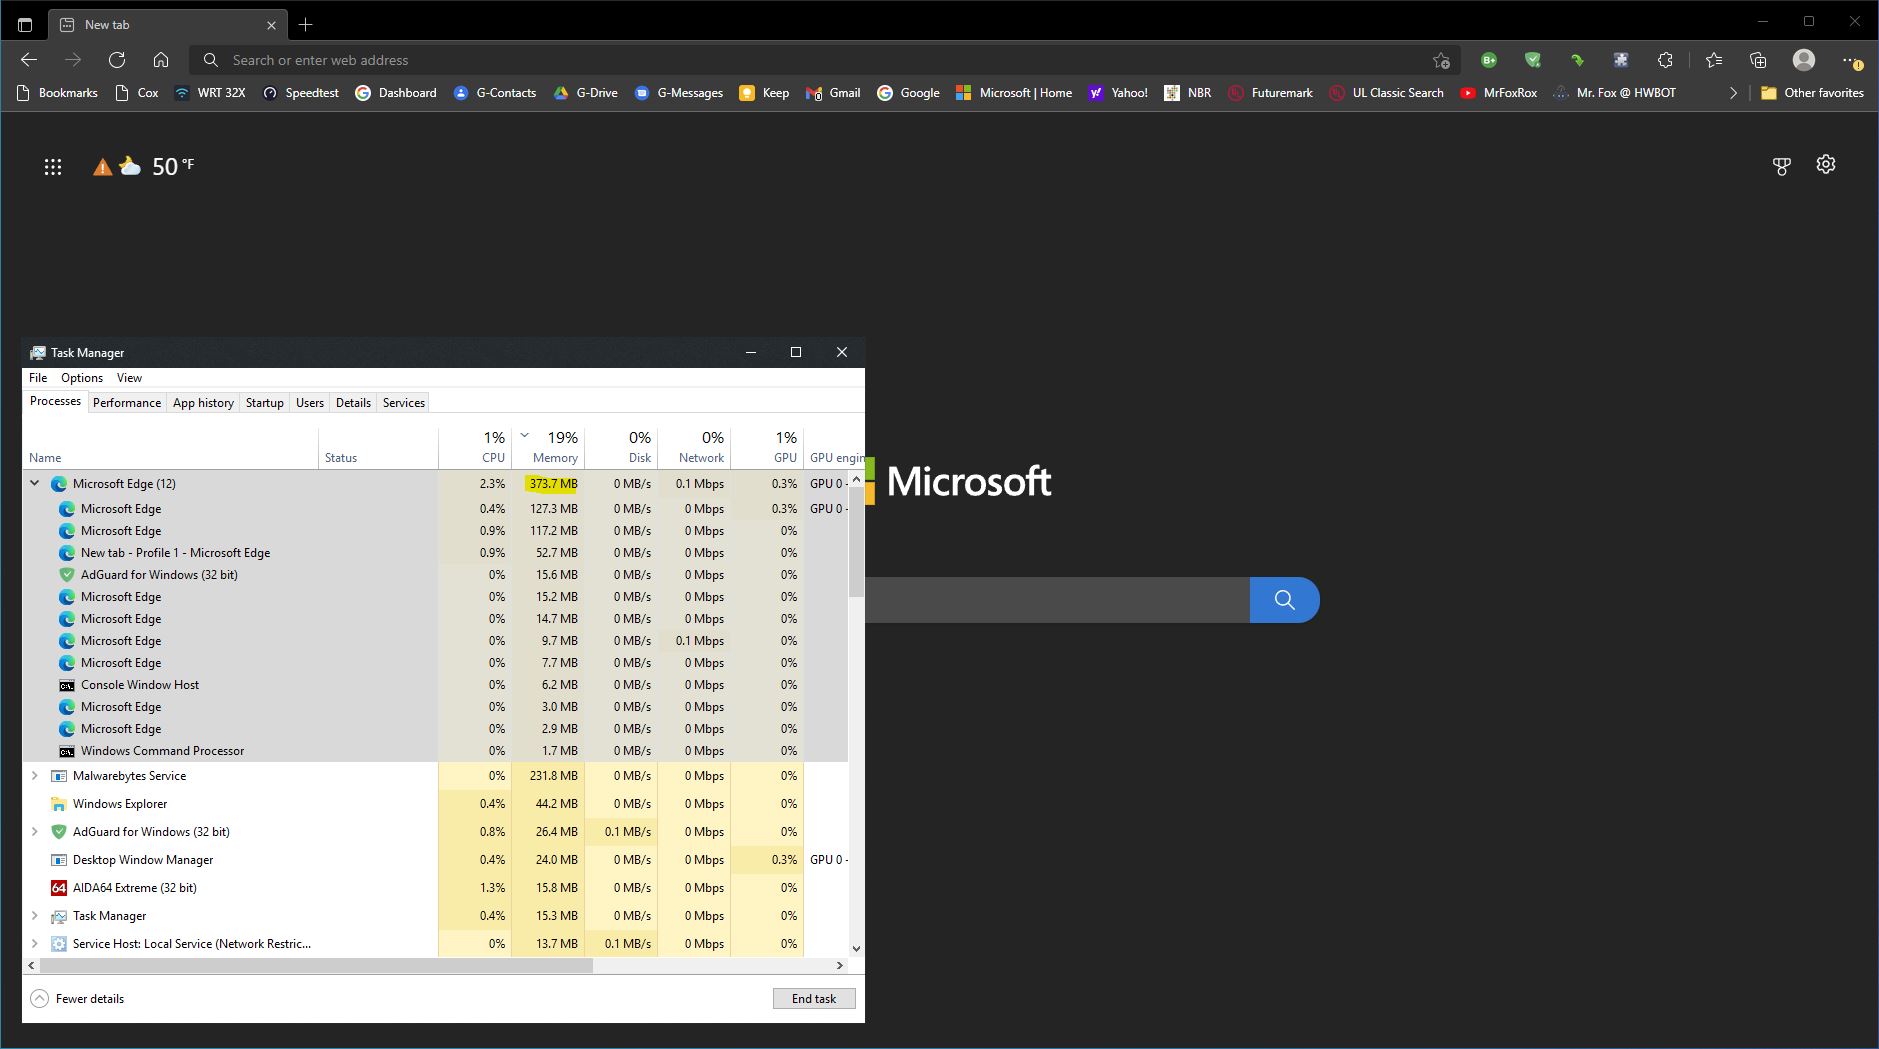
Task: Select the Console Window Host row
Action: [435, 685]
